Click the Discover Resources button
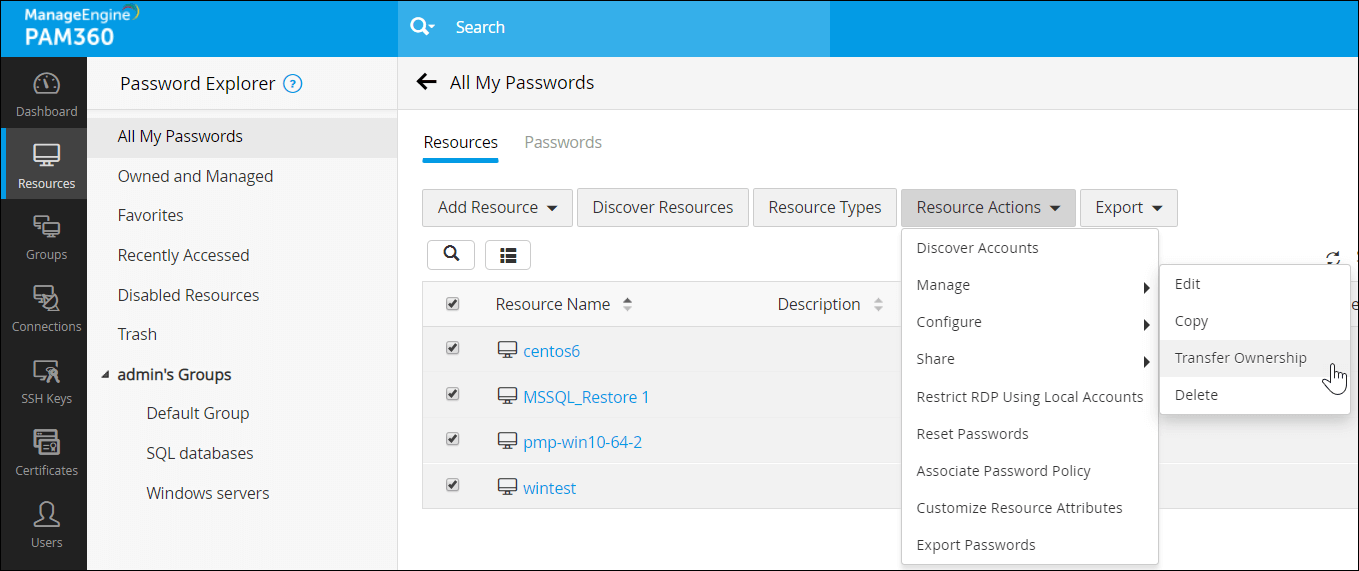The width and height of the screenshot is (1359, 571). (x=662, y=208)
